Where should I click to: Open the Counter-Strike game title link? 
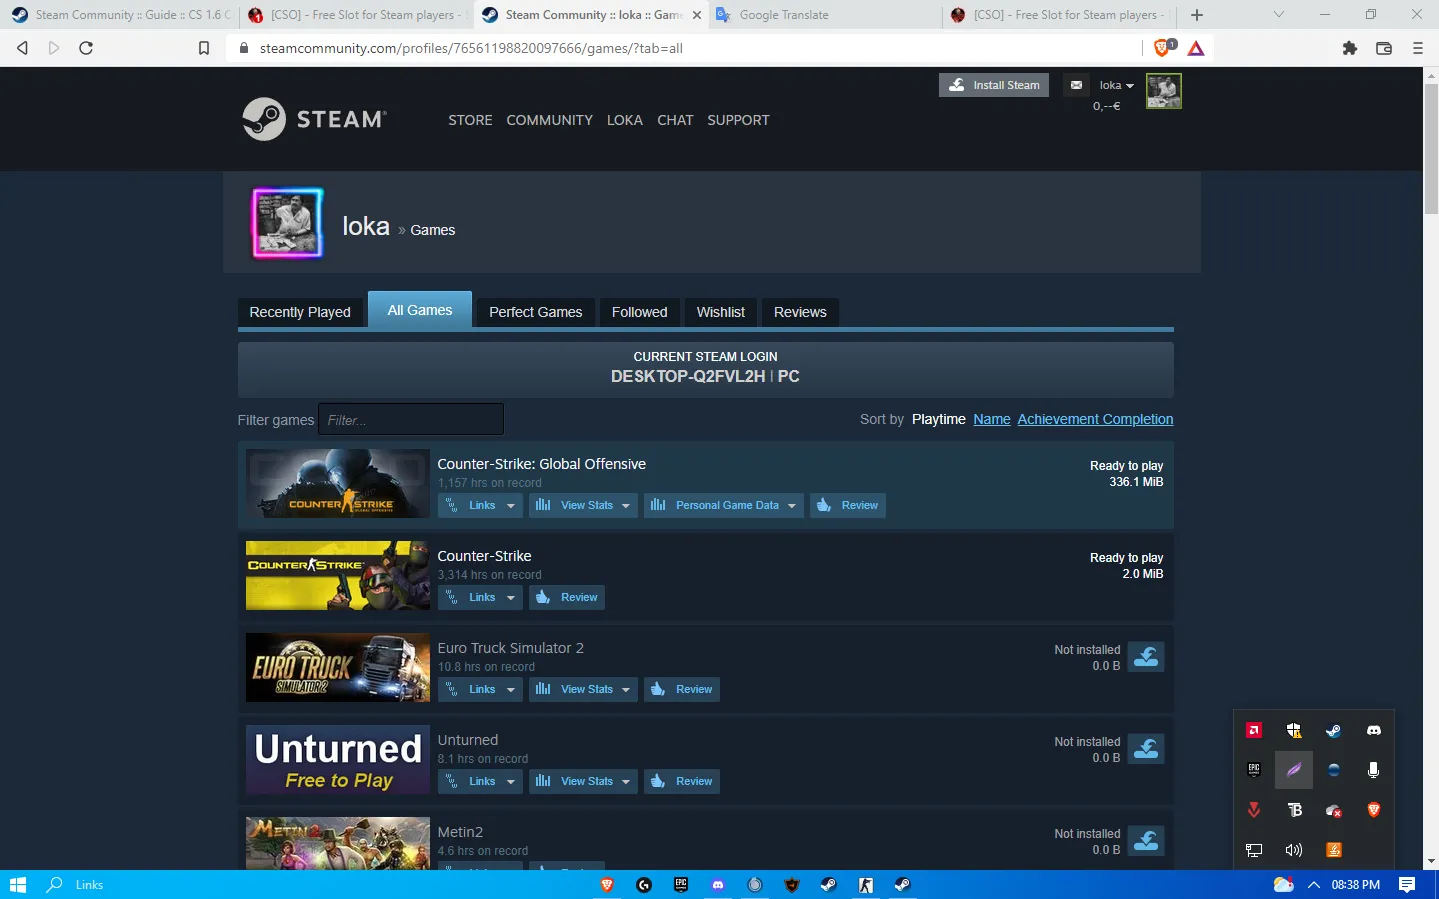[484, 556]
